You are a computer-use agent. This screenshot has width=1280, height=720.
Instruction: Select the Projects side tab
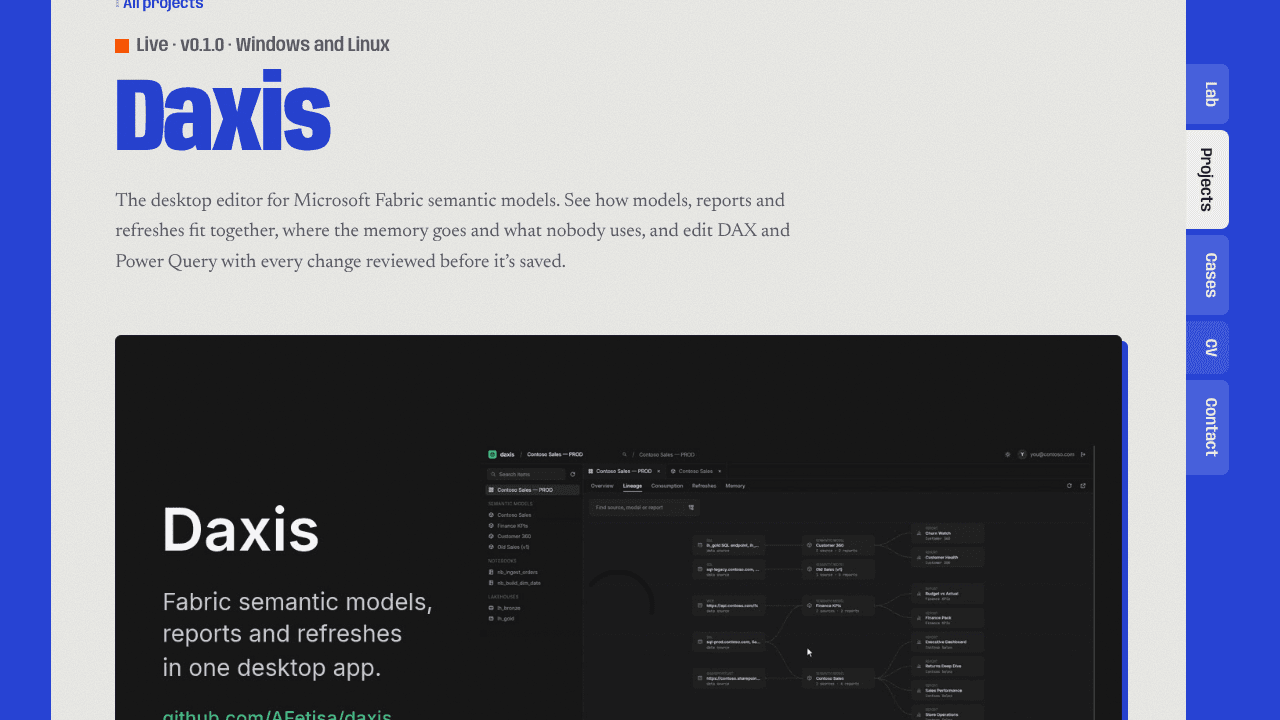click(1208, 179)
